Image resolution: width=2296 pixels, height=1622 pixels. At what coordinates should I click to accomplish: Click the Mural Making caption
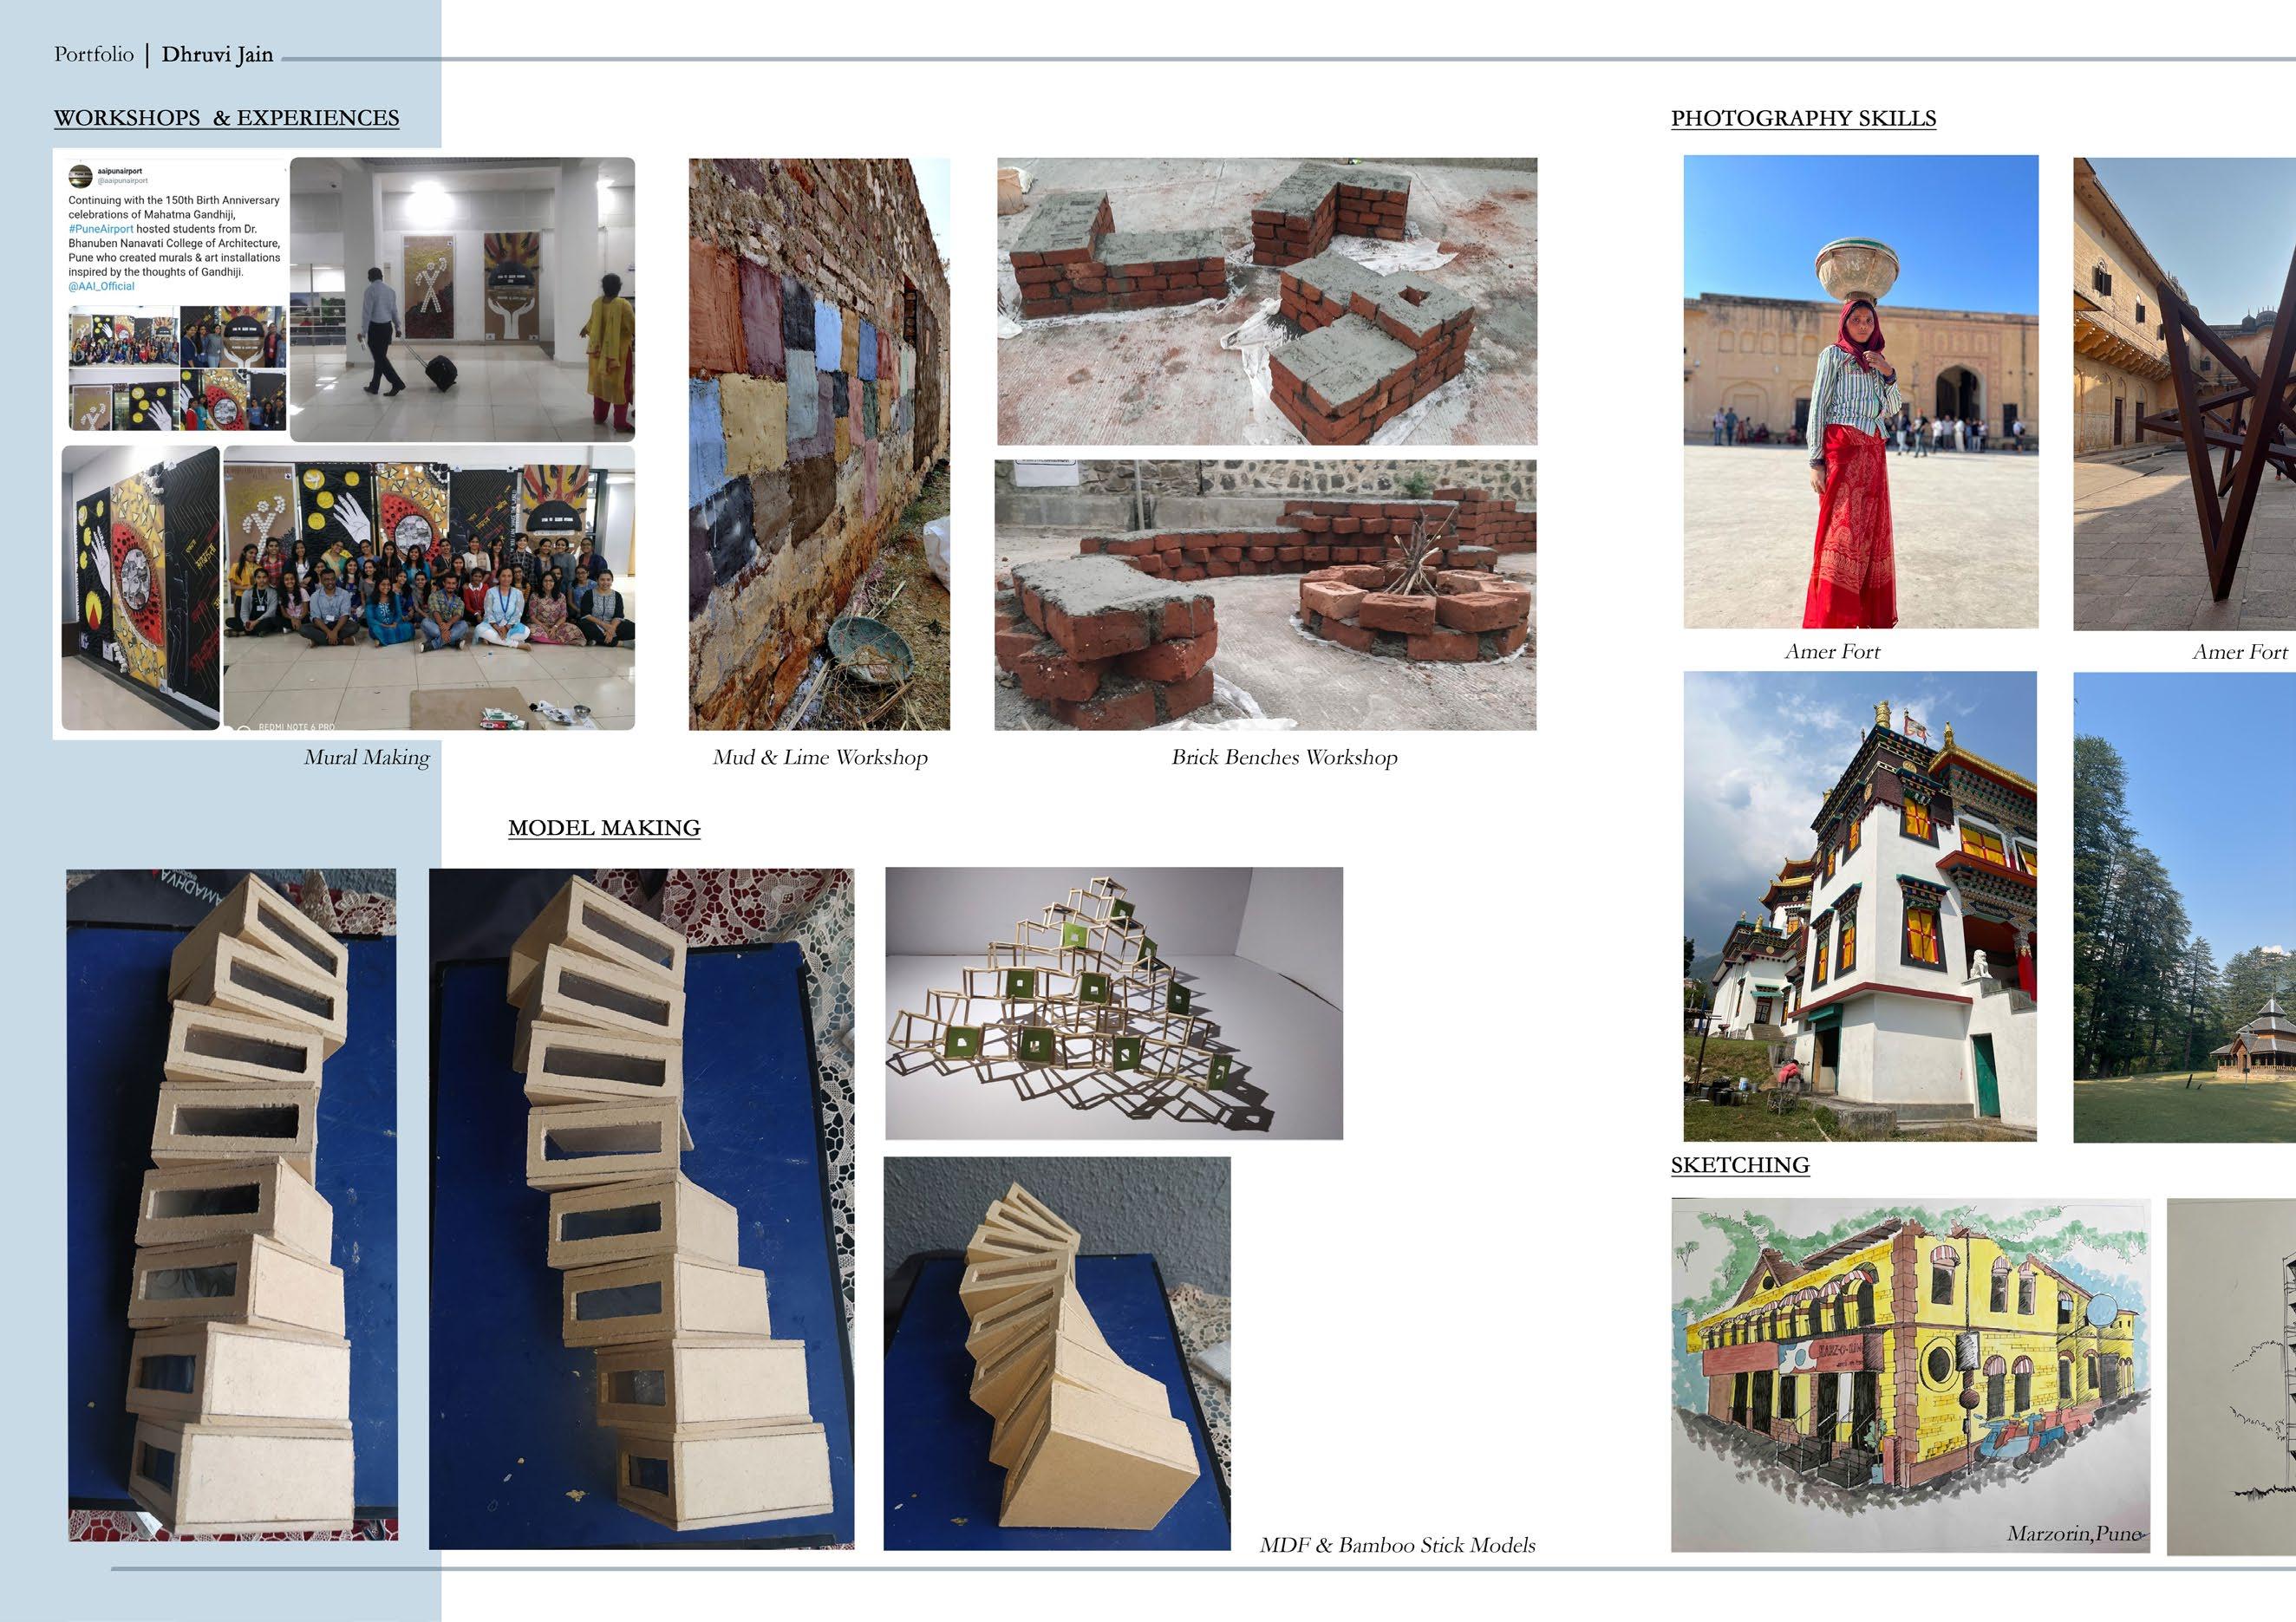coord(366,757)
